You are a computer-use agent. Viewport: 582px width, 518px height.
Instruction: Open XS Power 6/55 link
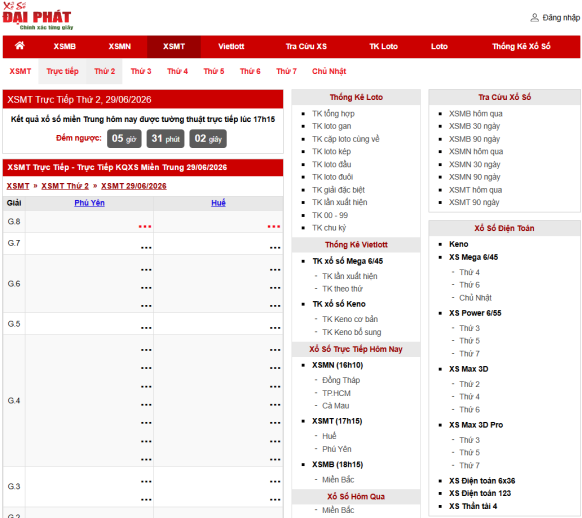click(x=475, y=313)
